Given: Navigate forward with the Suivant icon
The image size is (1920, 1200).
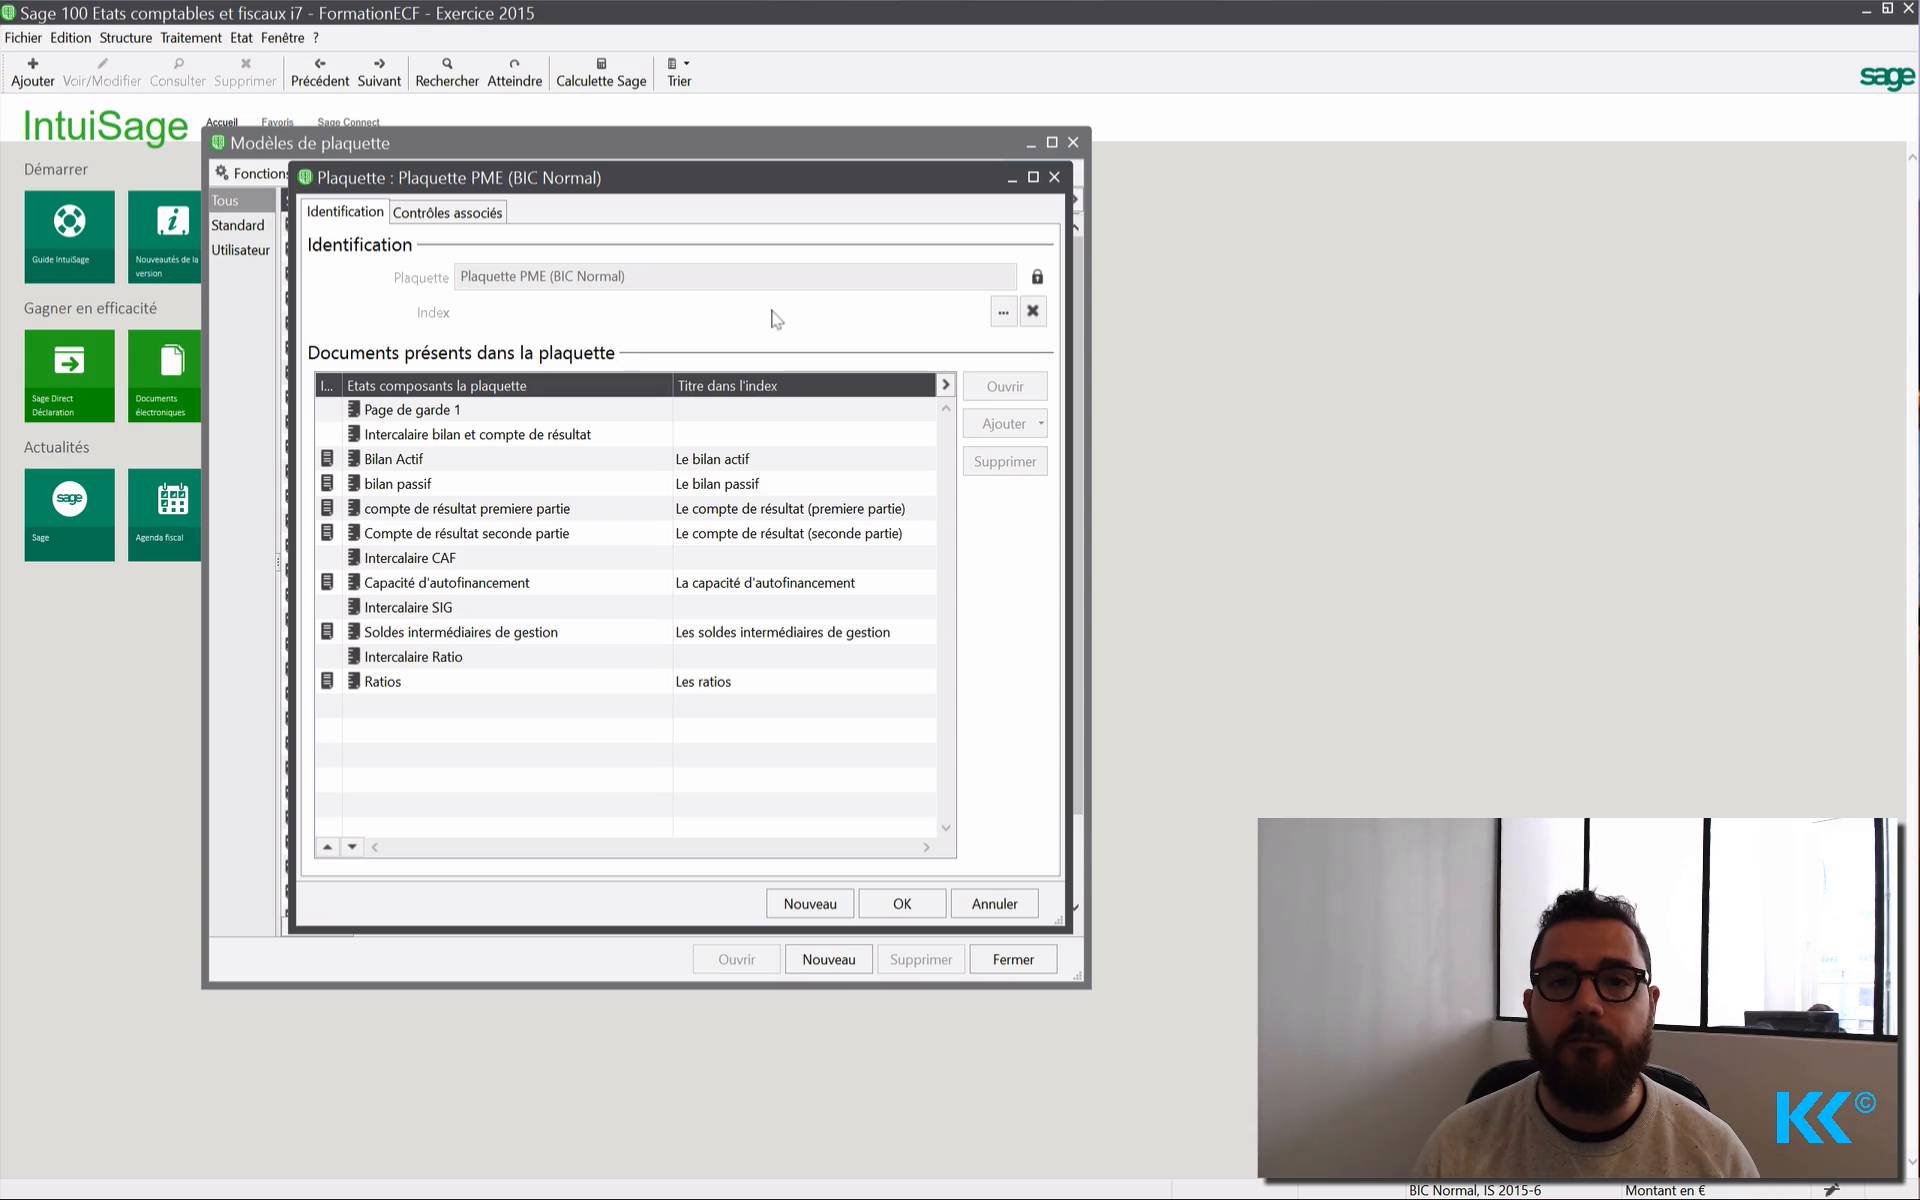Looking at the screenshot, I should 378,71.
